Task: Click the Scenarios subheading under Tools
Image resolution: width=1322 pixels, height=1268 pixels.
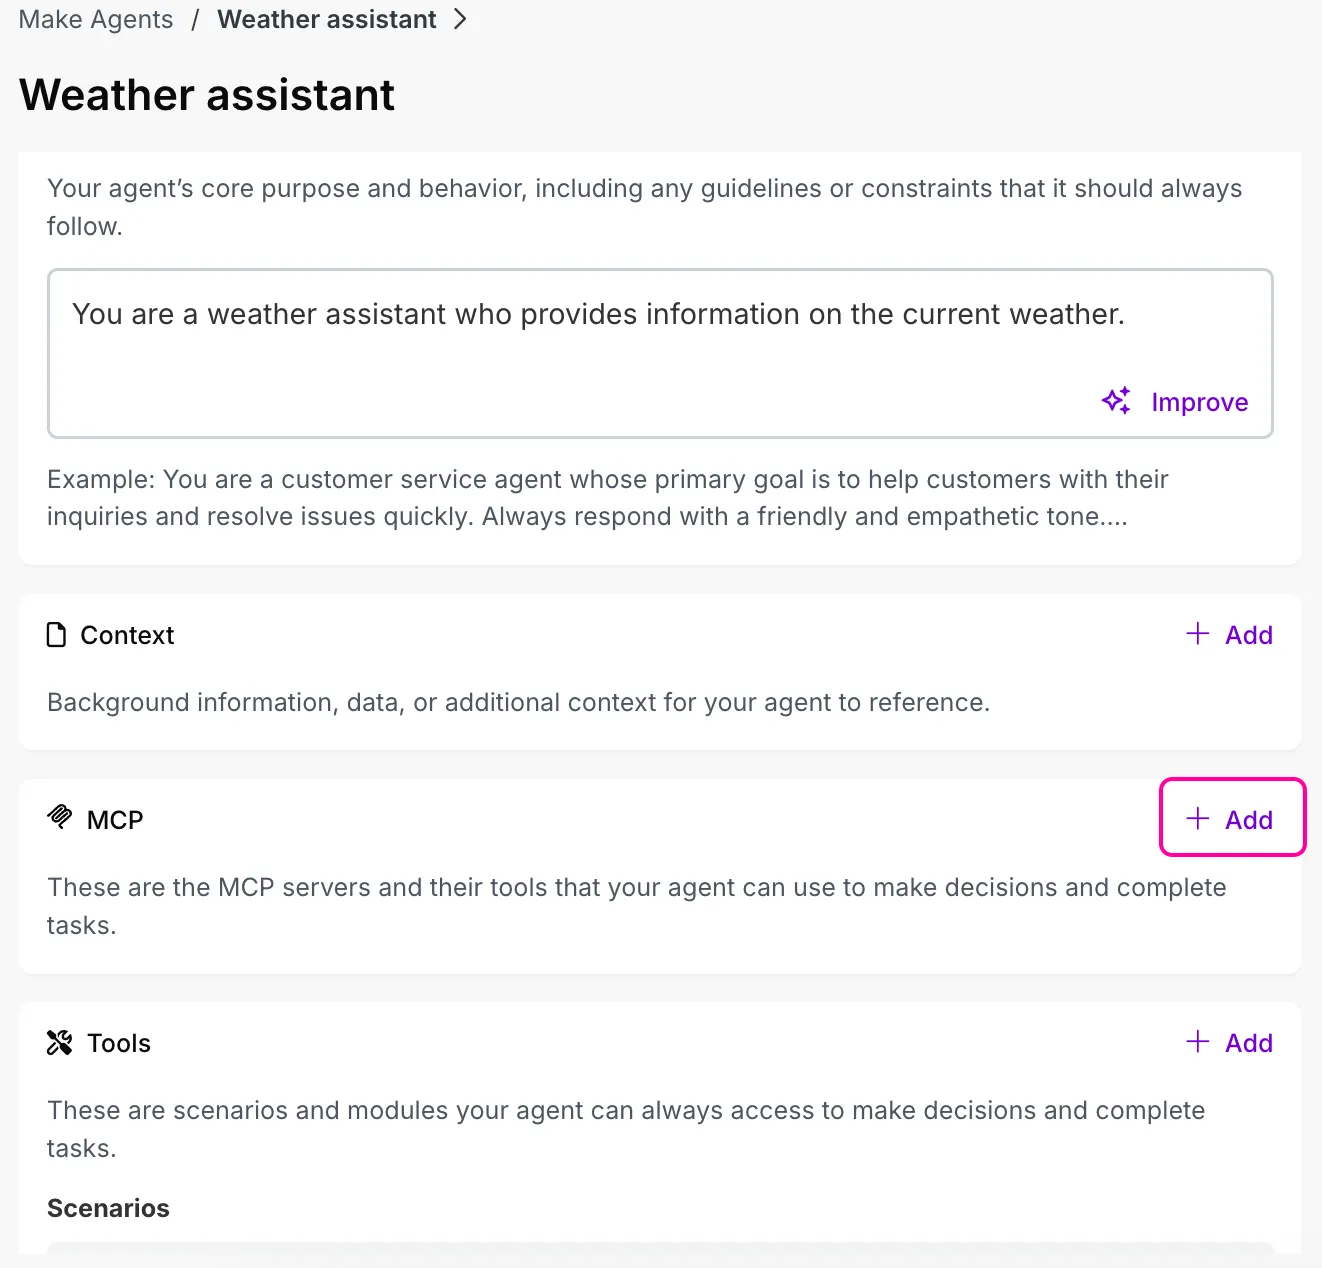Action: pyautogui.click(x=108, y=1208)
